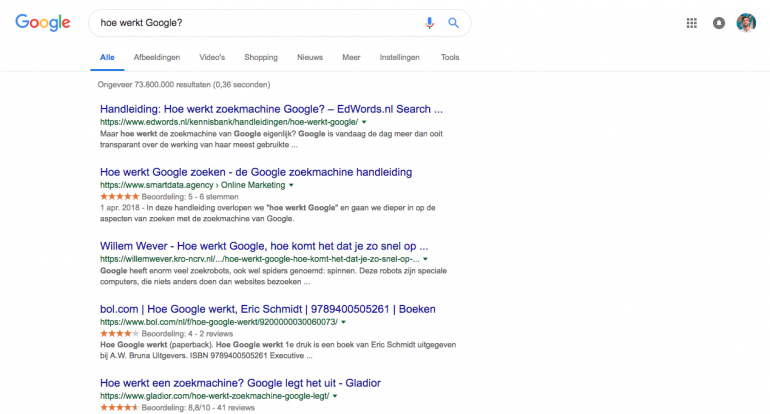Click the snippet starting 'Maar hoe werkt de zoekmachine'
The width and height of the screenshot is (770, 414).
point(271,139)
